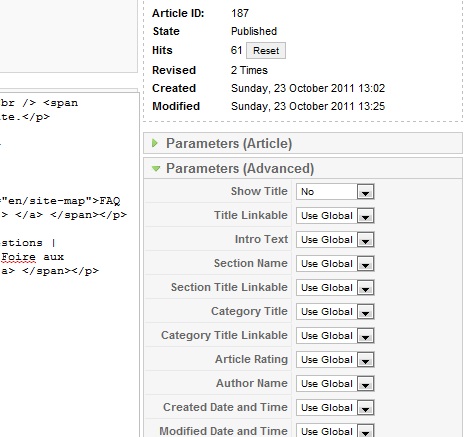Click the Revised label
Image resolution: width=468 pixels, height=437 pixels.
click(x=174, y=70)
